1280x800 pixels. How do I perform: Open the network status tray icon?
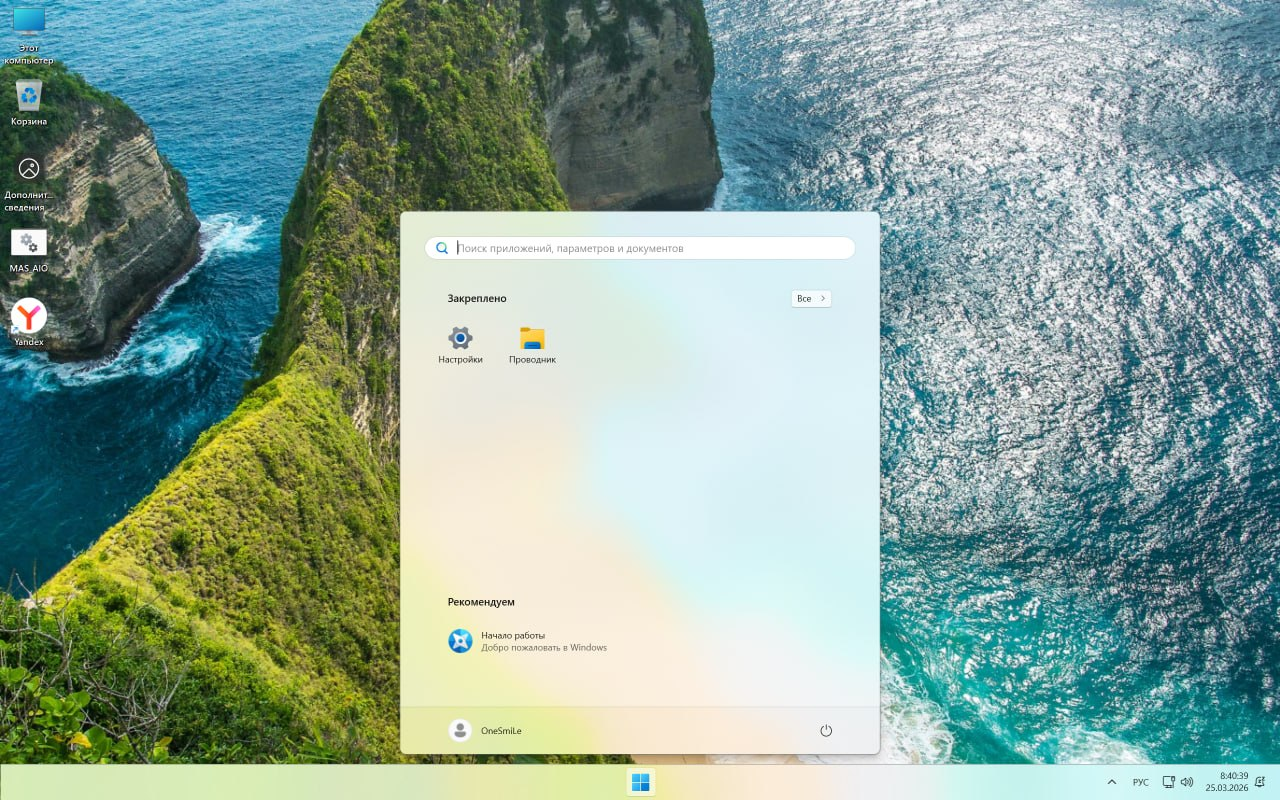(x=1169, y=782)
